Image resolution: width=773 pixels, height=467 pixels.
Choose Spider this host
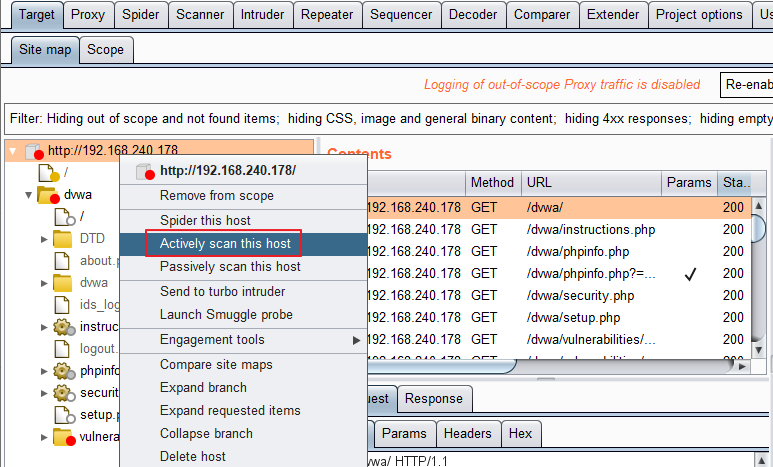pyautogui.click(x=244, y=220)
